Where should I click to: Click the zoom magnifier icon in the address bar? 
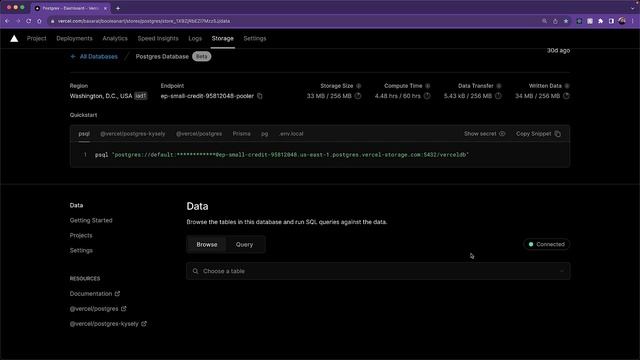pos(544,21)
